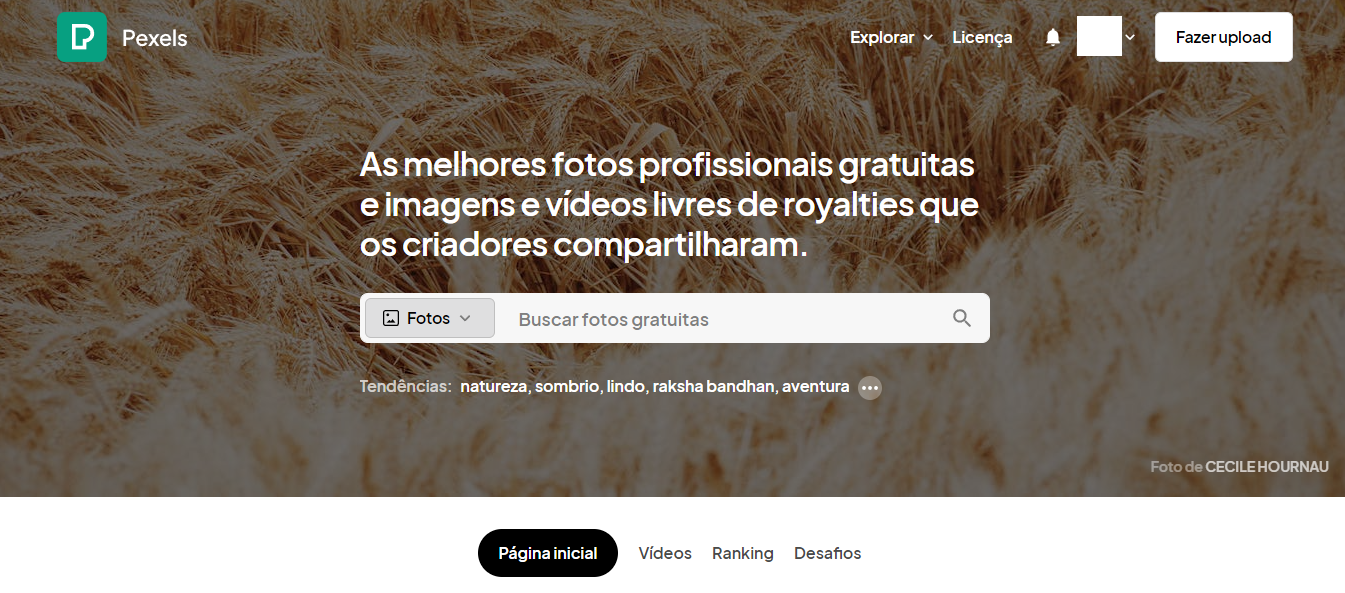
Task: Select the Ranking tab
Action: coord(742,553)
